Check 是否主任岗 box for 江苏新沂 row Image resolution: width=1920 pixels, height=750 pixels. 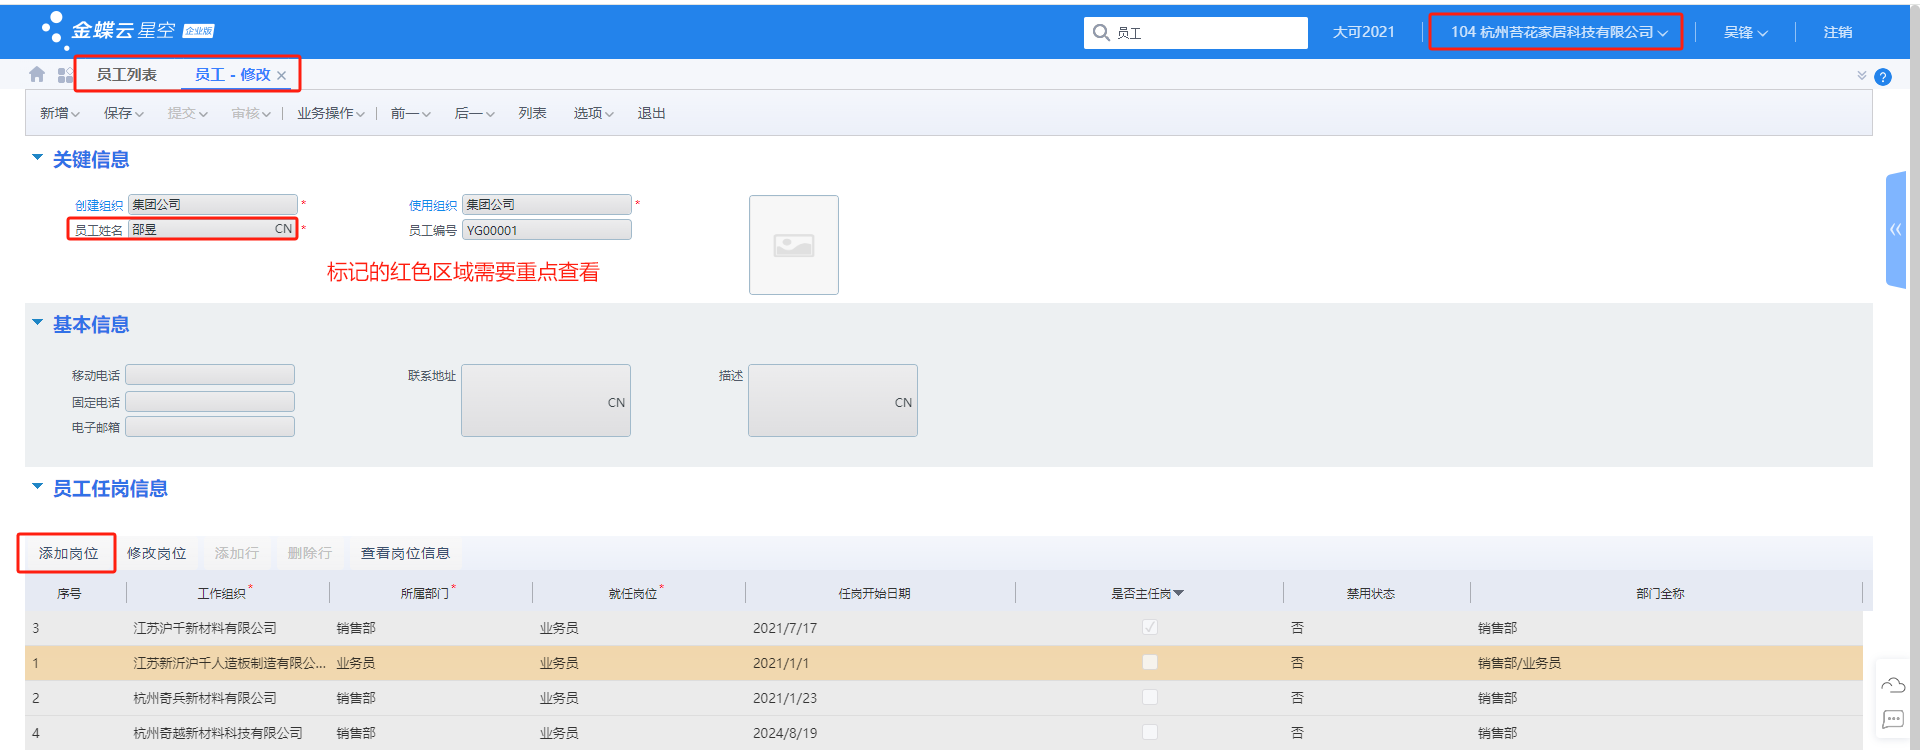1150,663
